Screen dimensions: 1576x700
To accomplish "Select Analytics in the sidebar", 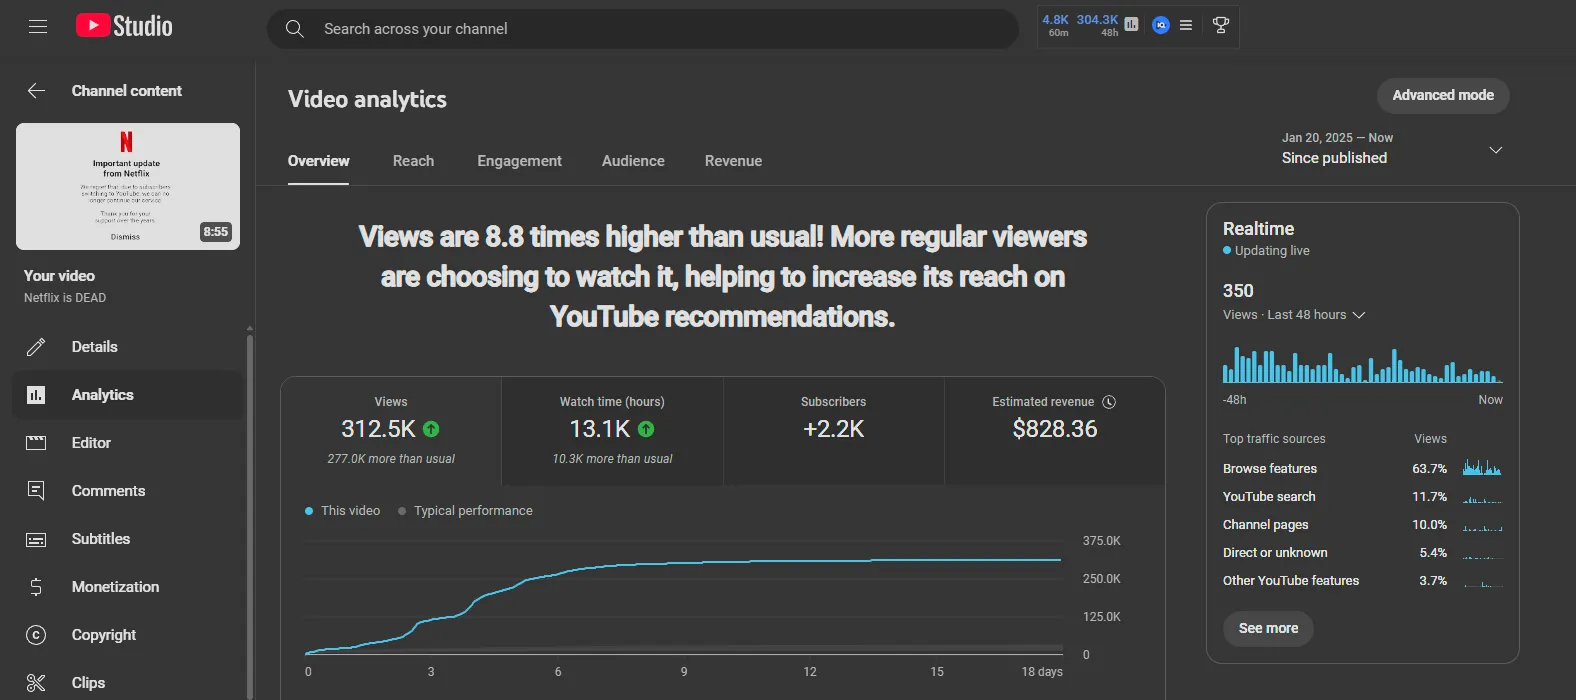I will pos(128,395).
